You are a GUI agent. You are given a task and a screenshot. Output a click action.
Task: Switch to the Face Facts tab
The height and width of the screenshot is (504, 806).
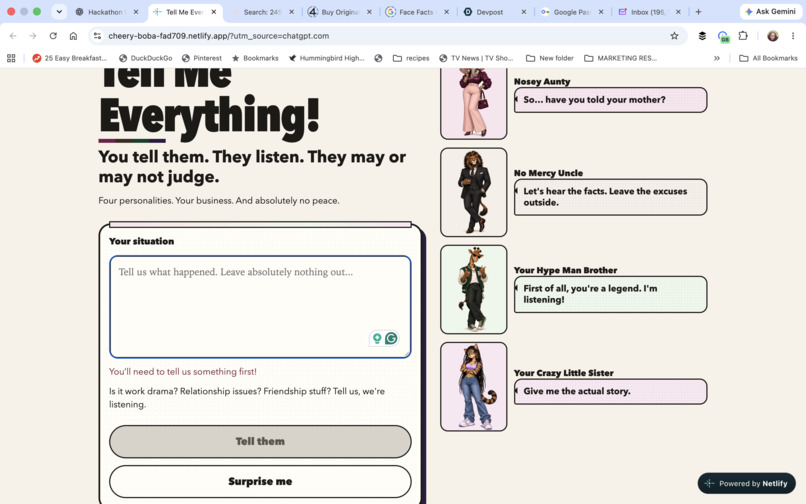coord(415,12)
